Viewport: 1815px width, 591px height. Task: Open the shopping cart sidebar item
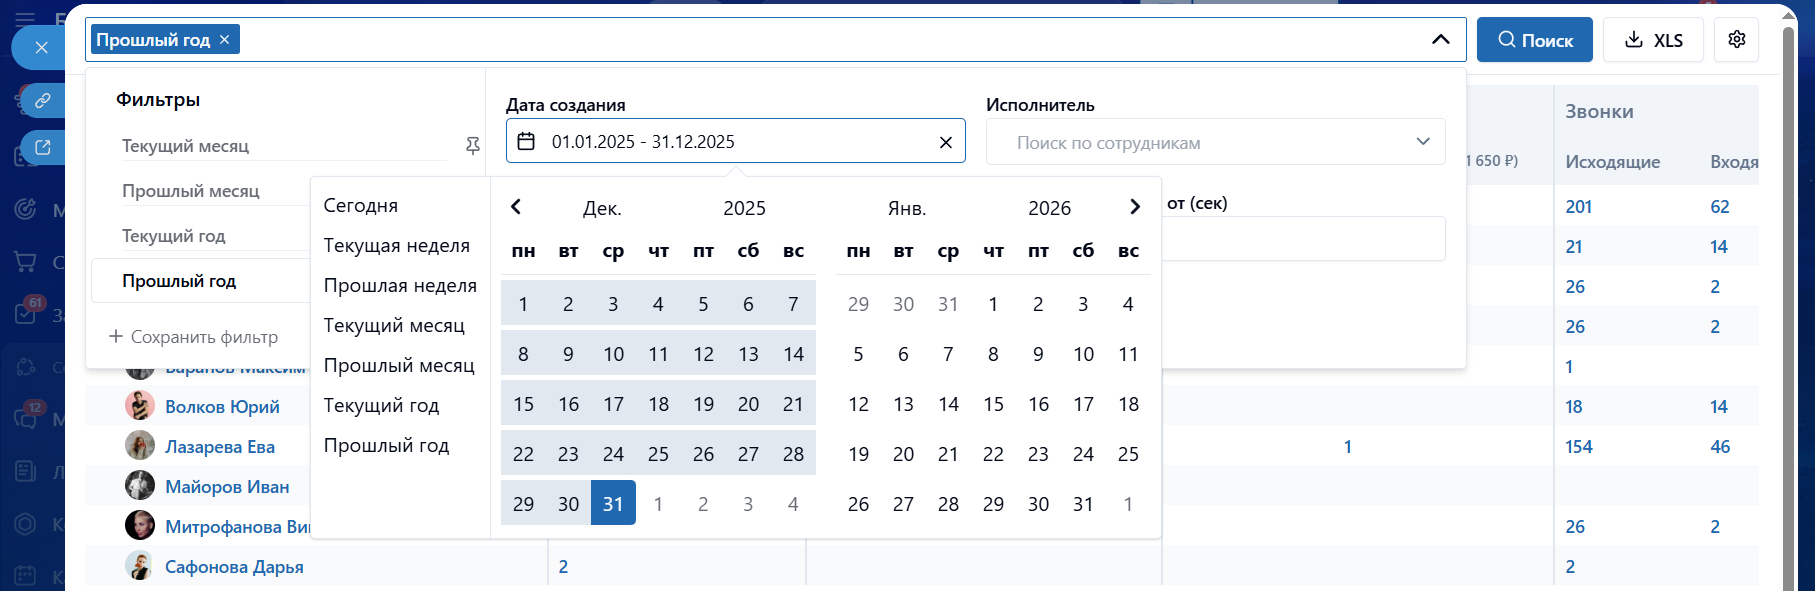(x=26, y=262)
